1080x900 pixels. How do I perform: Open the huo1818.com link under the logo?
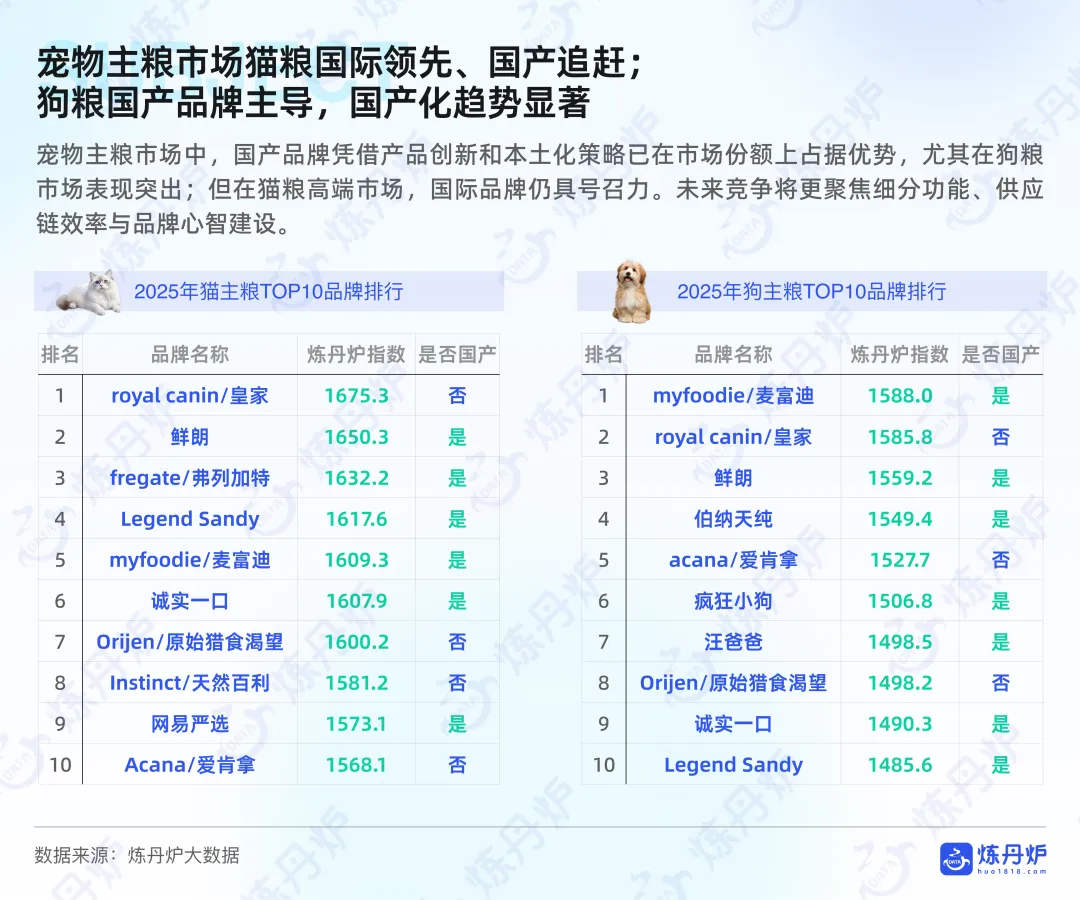point(1012,871)
